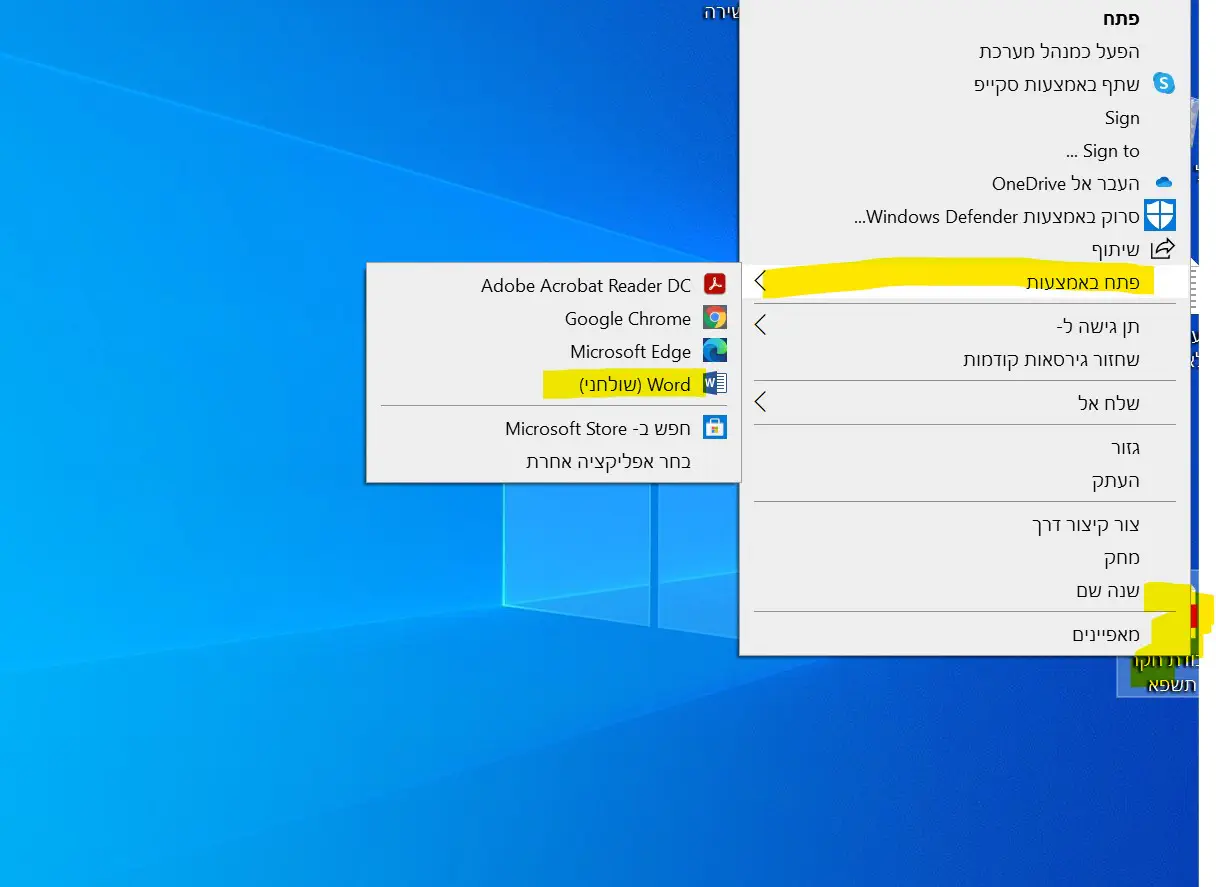The height and width of the screenshot is (887, 1216).
Task: Click the Microsoft Edge icon in submenu
Action: (x=714, y=351)
